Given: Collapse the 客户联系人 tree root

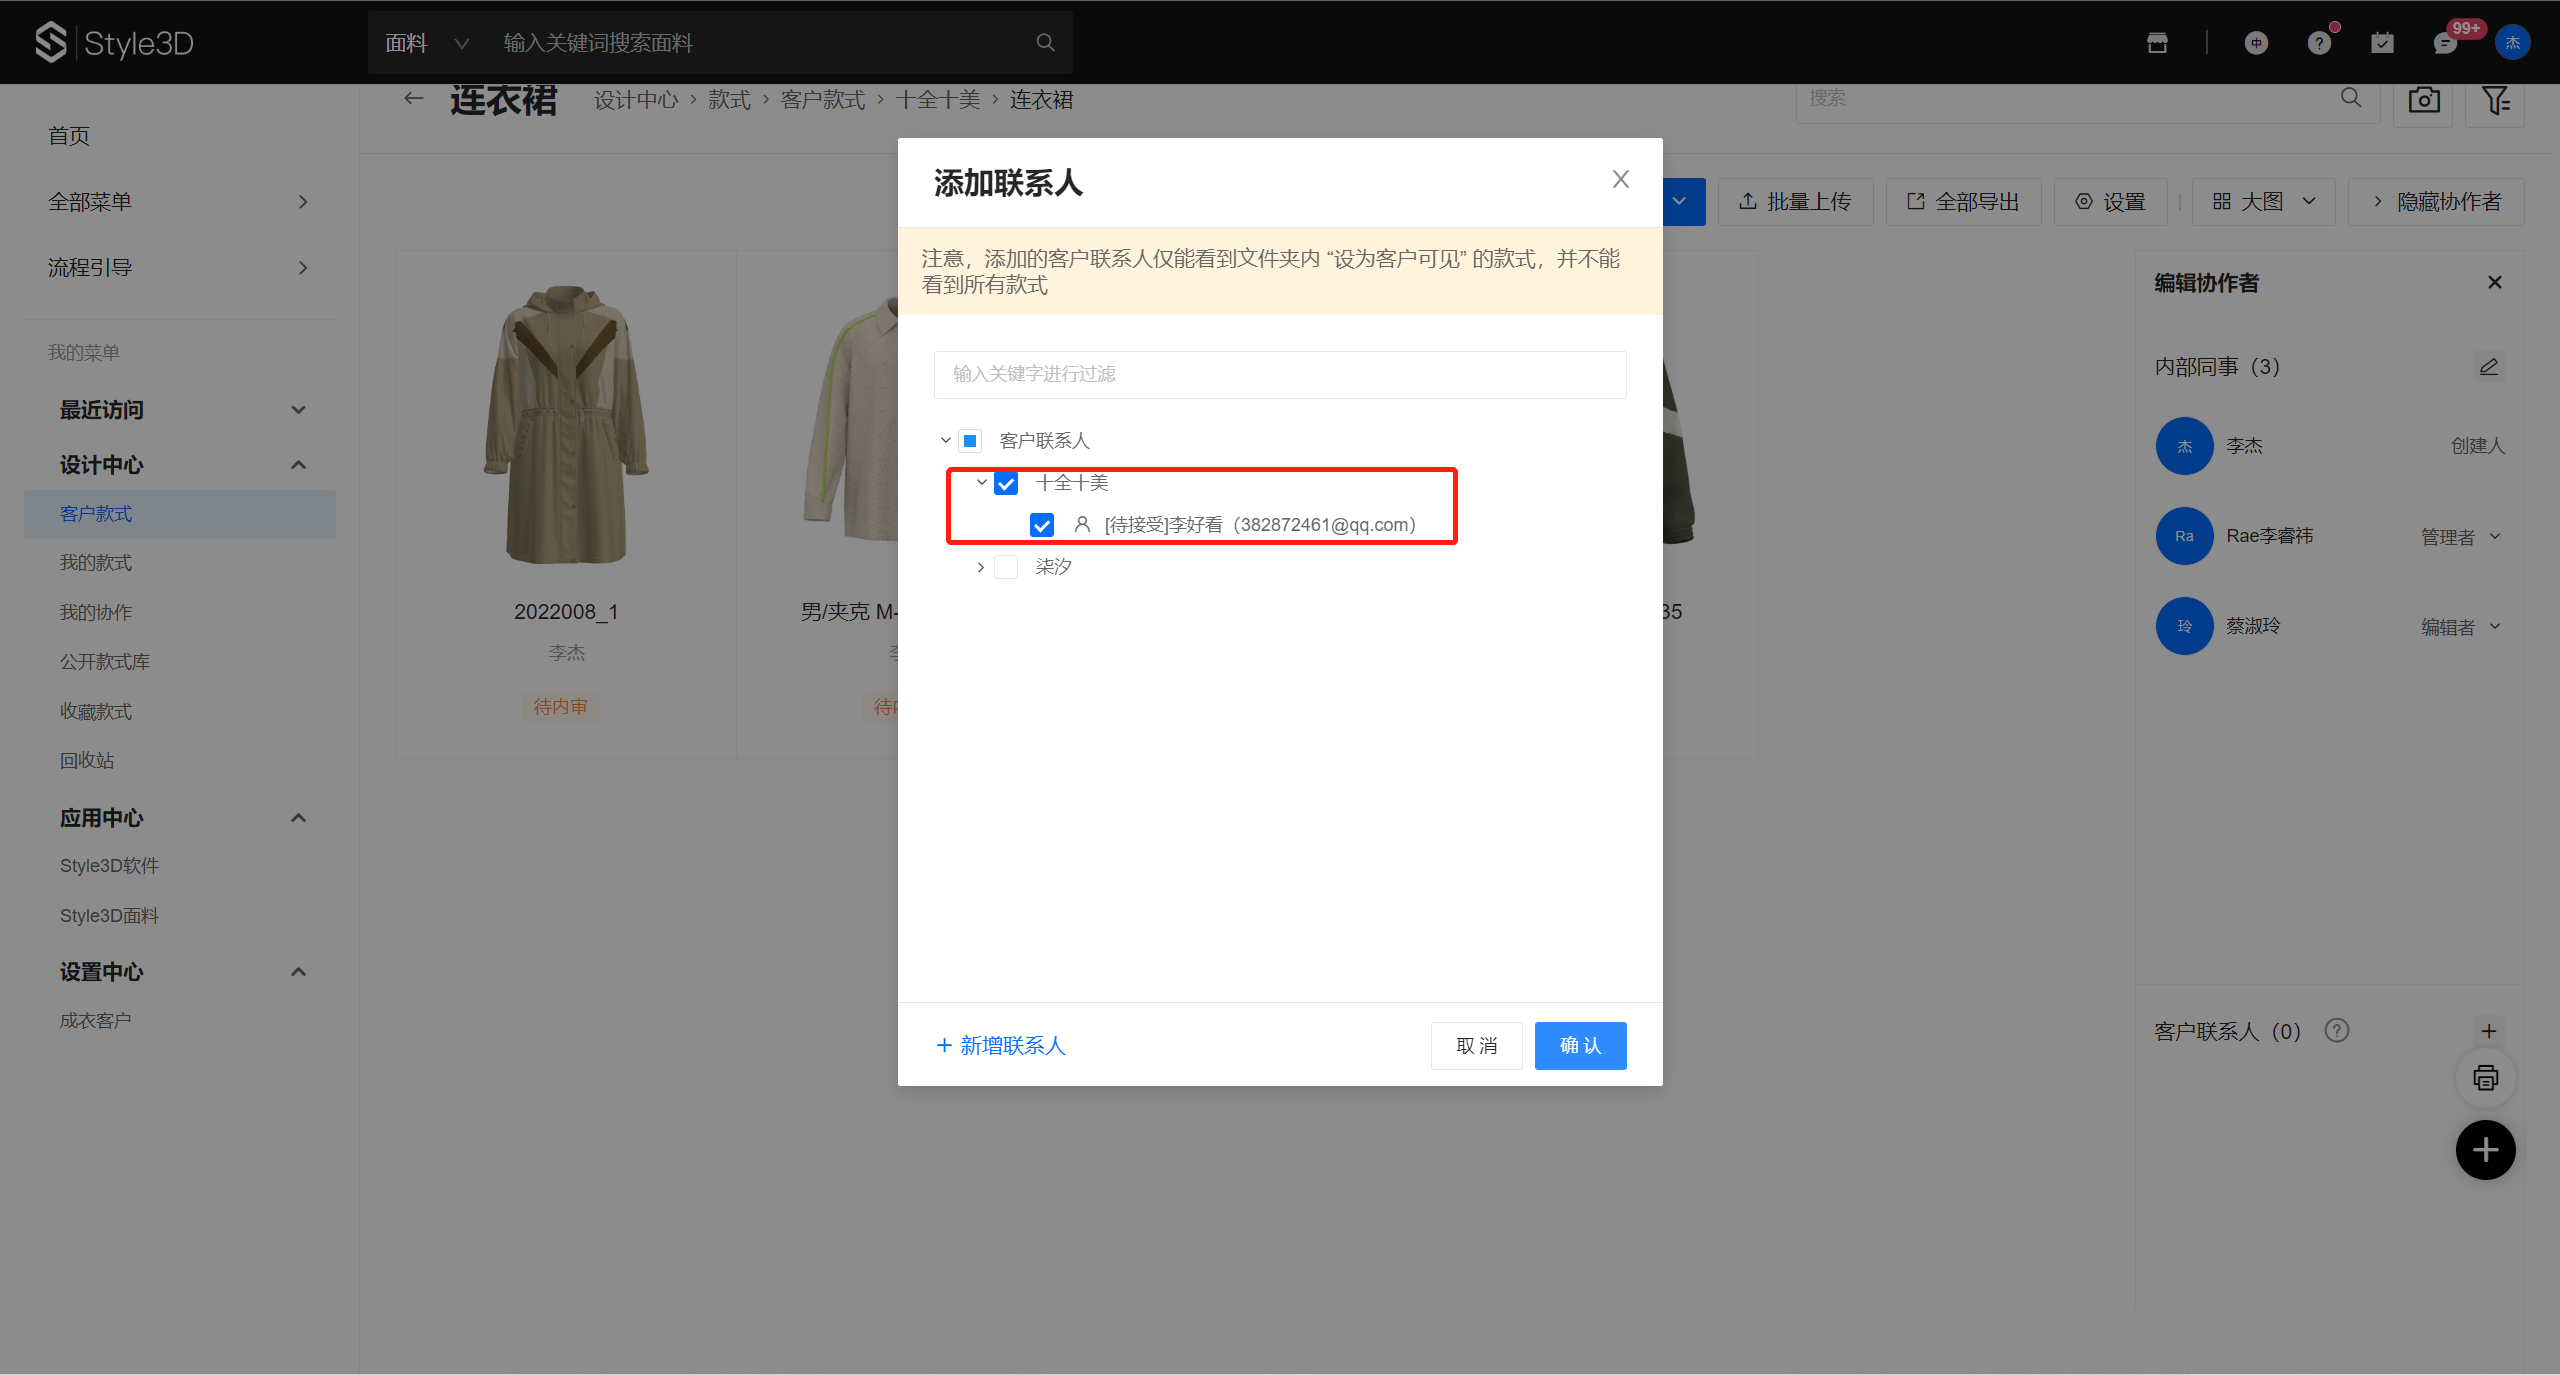Looking at the screenshot, I should (945, 441).
